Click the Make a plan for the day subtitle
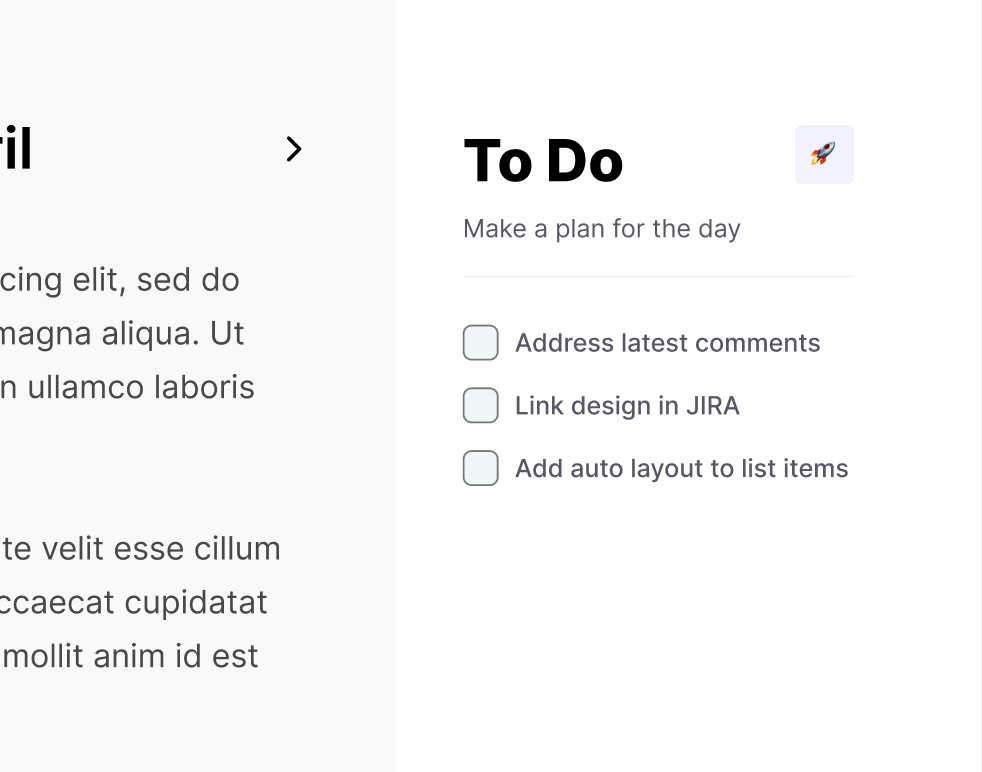 point(602,229)
